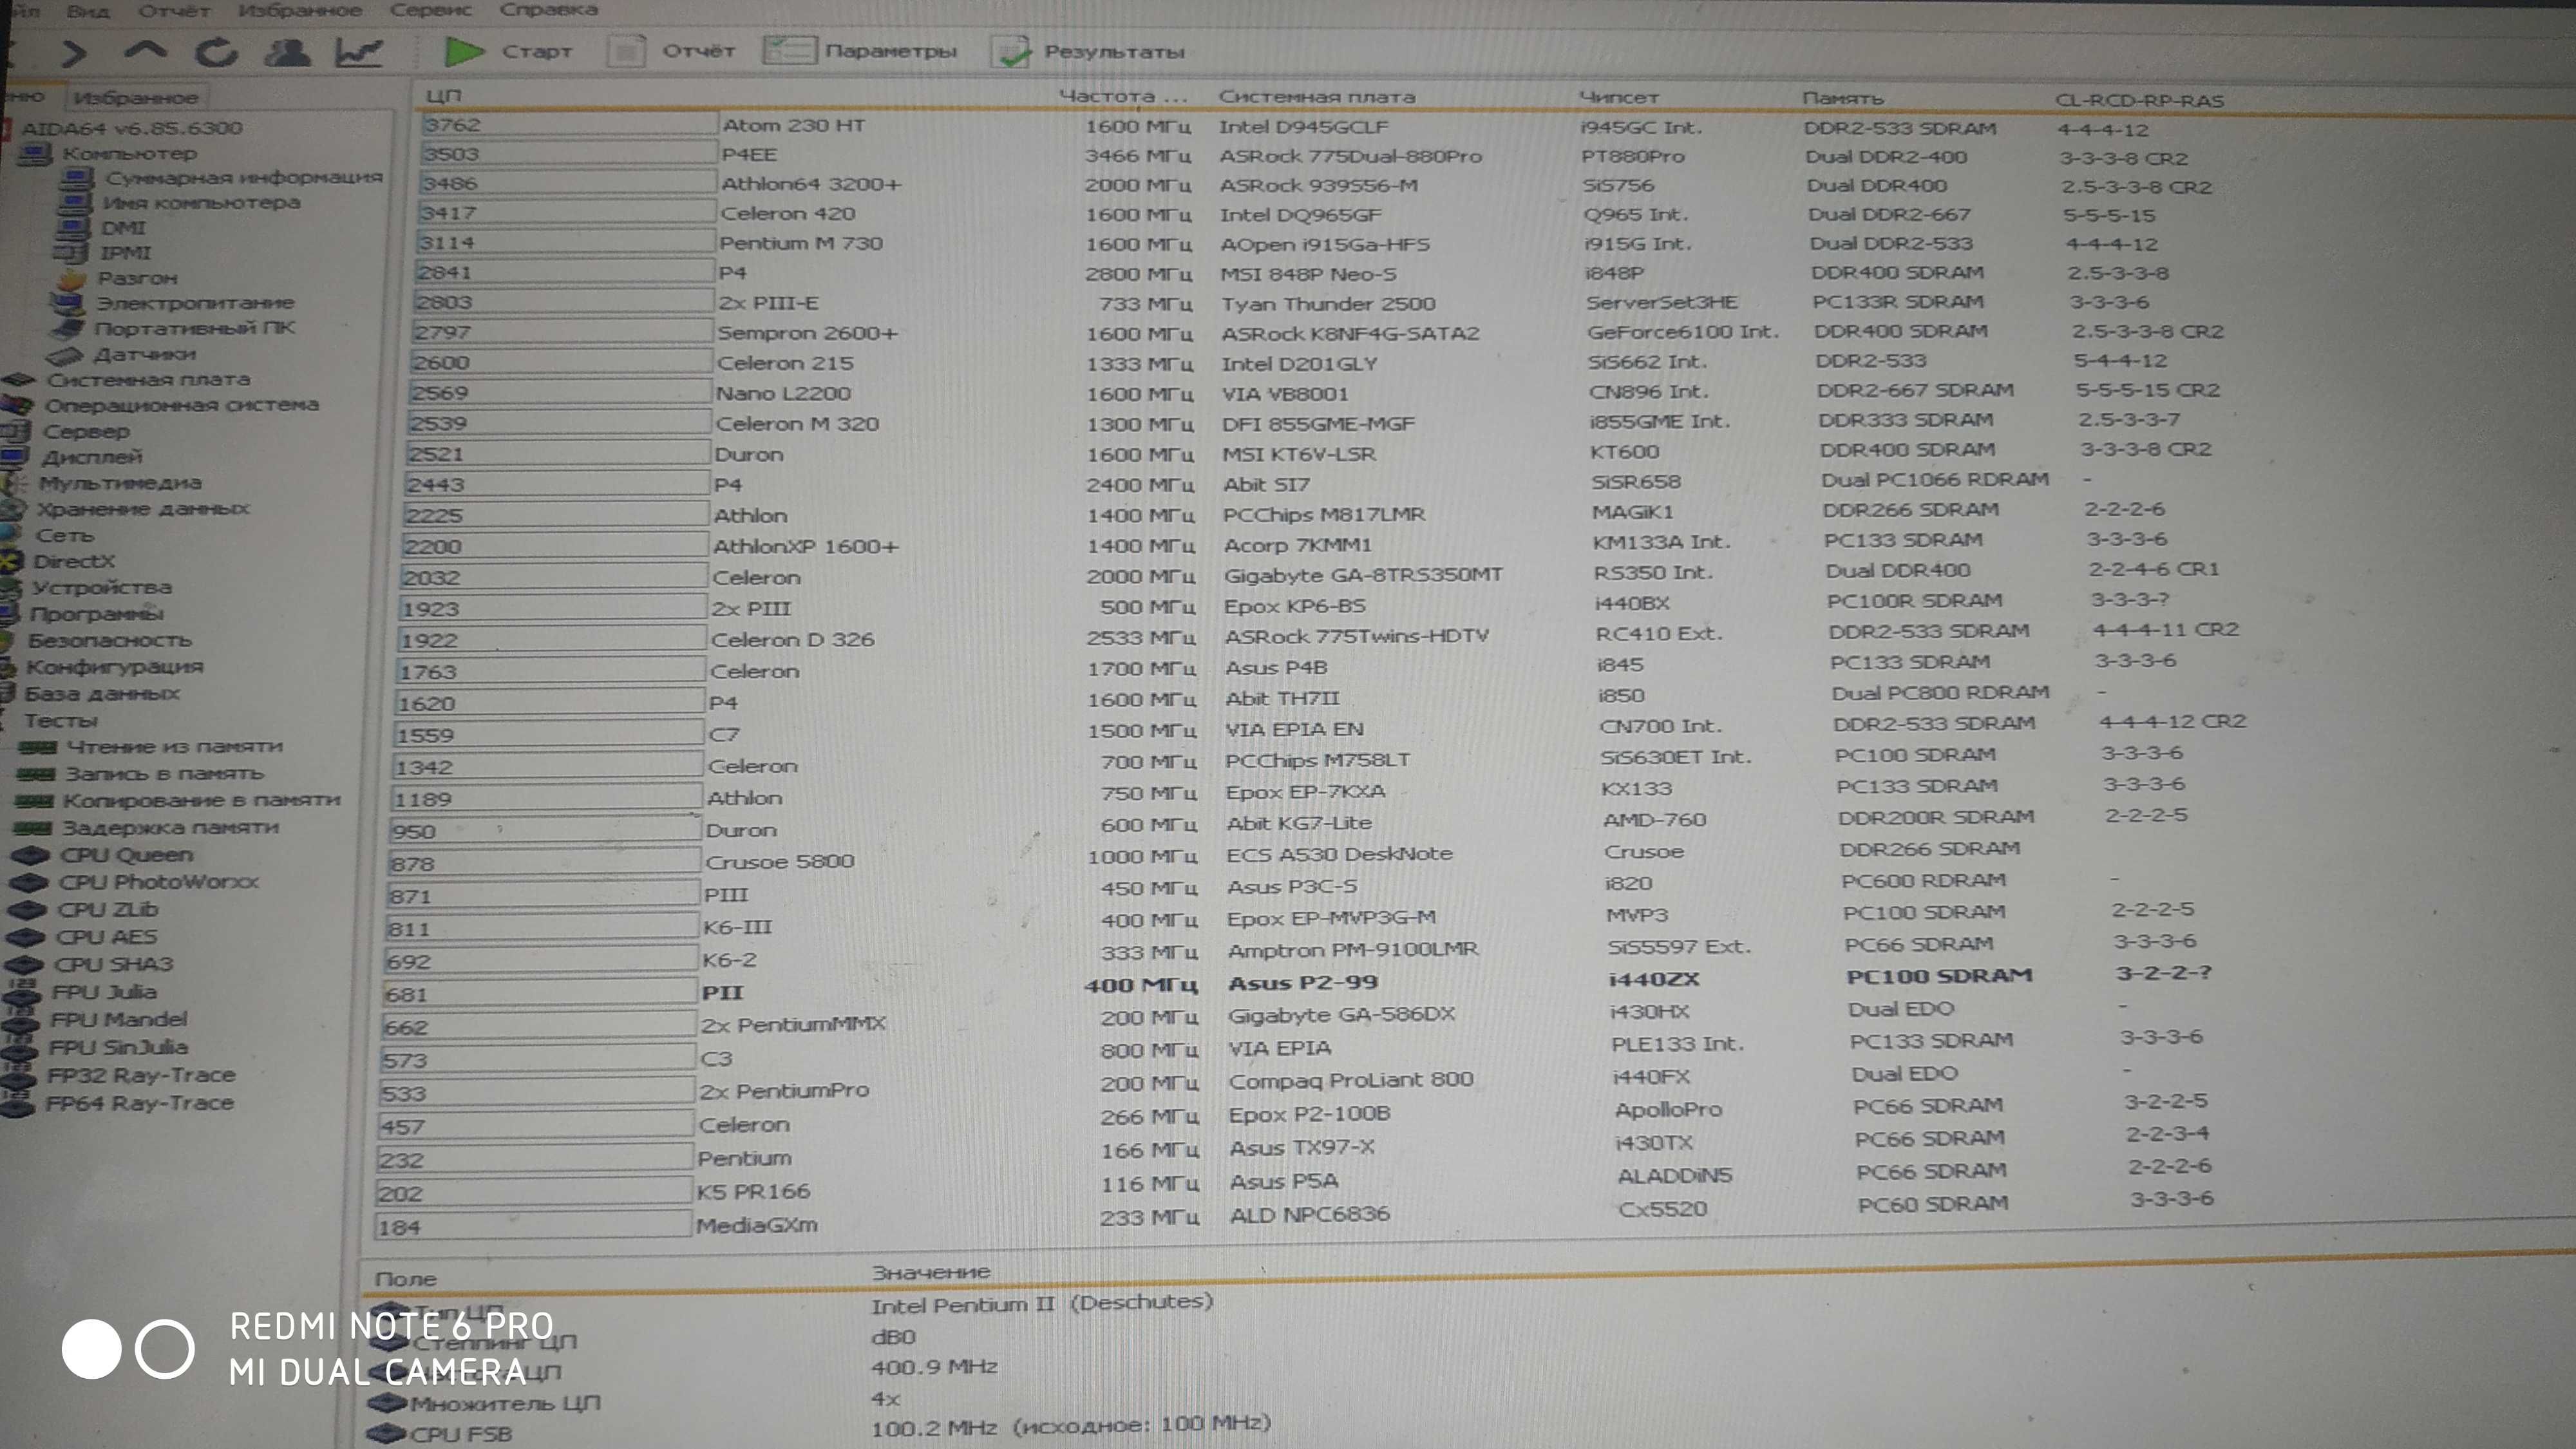The height and width of the screenshot is (1449, 2576).
Task: Open Копирование в памяти benchmark
Action: pos(201,800)
